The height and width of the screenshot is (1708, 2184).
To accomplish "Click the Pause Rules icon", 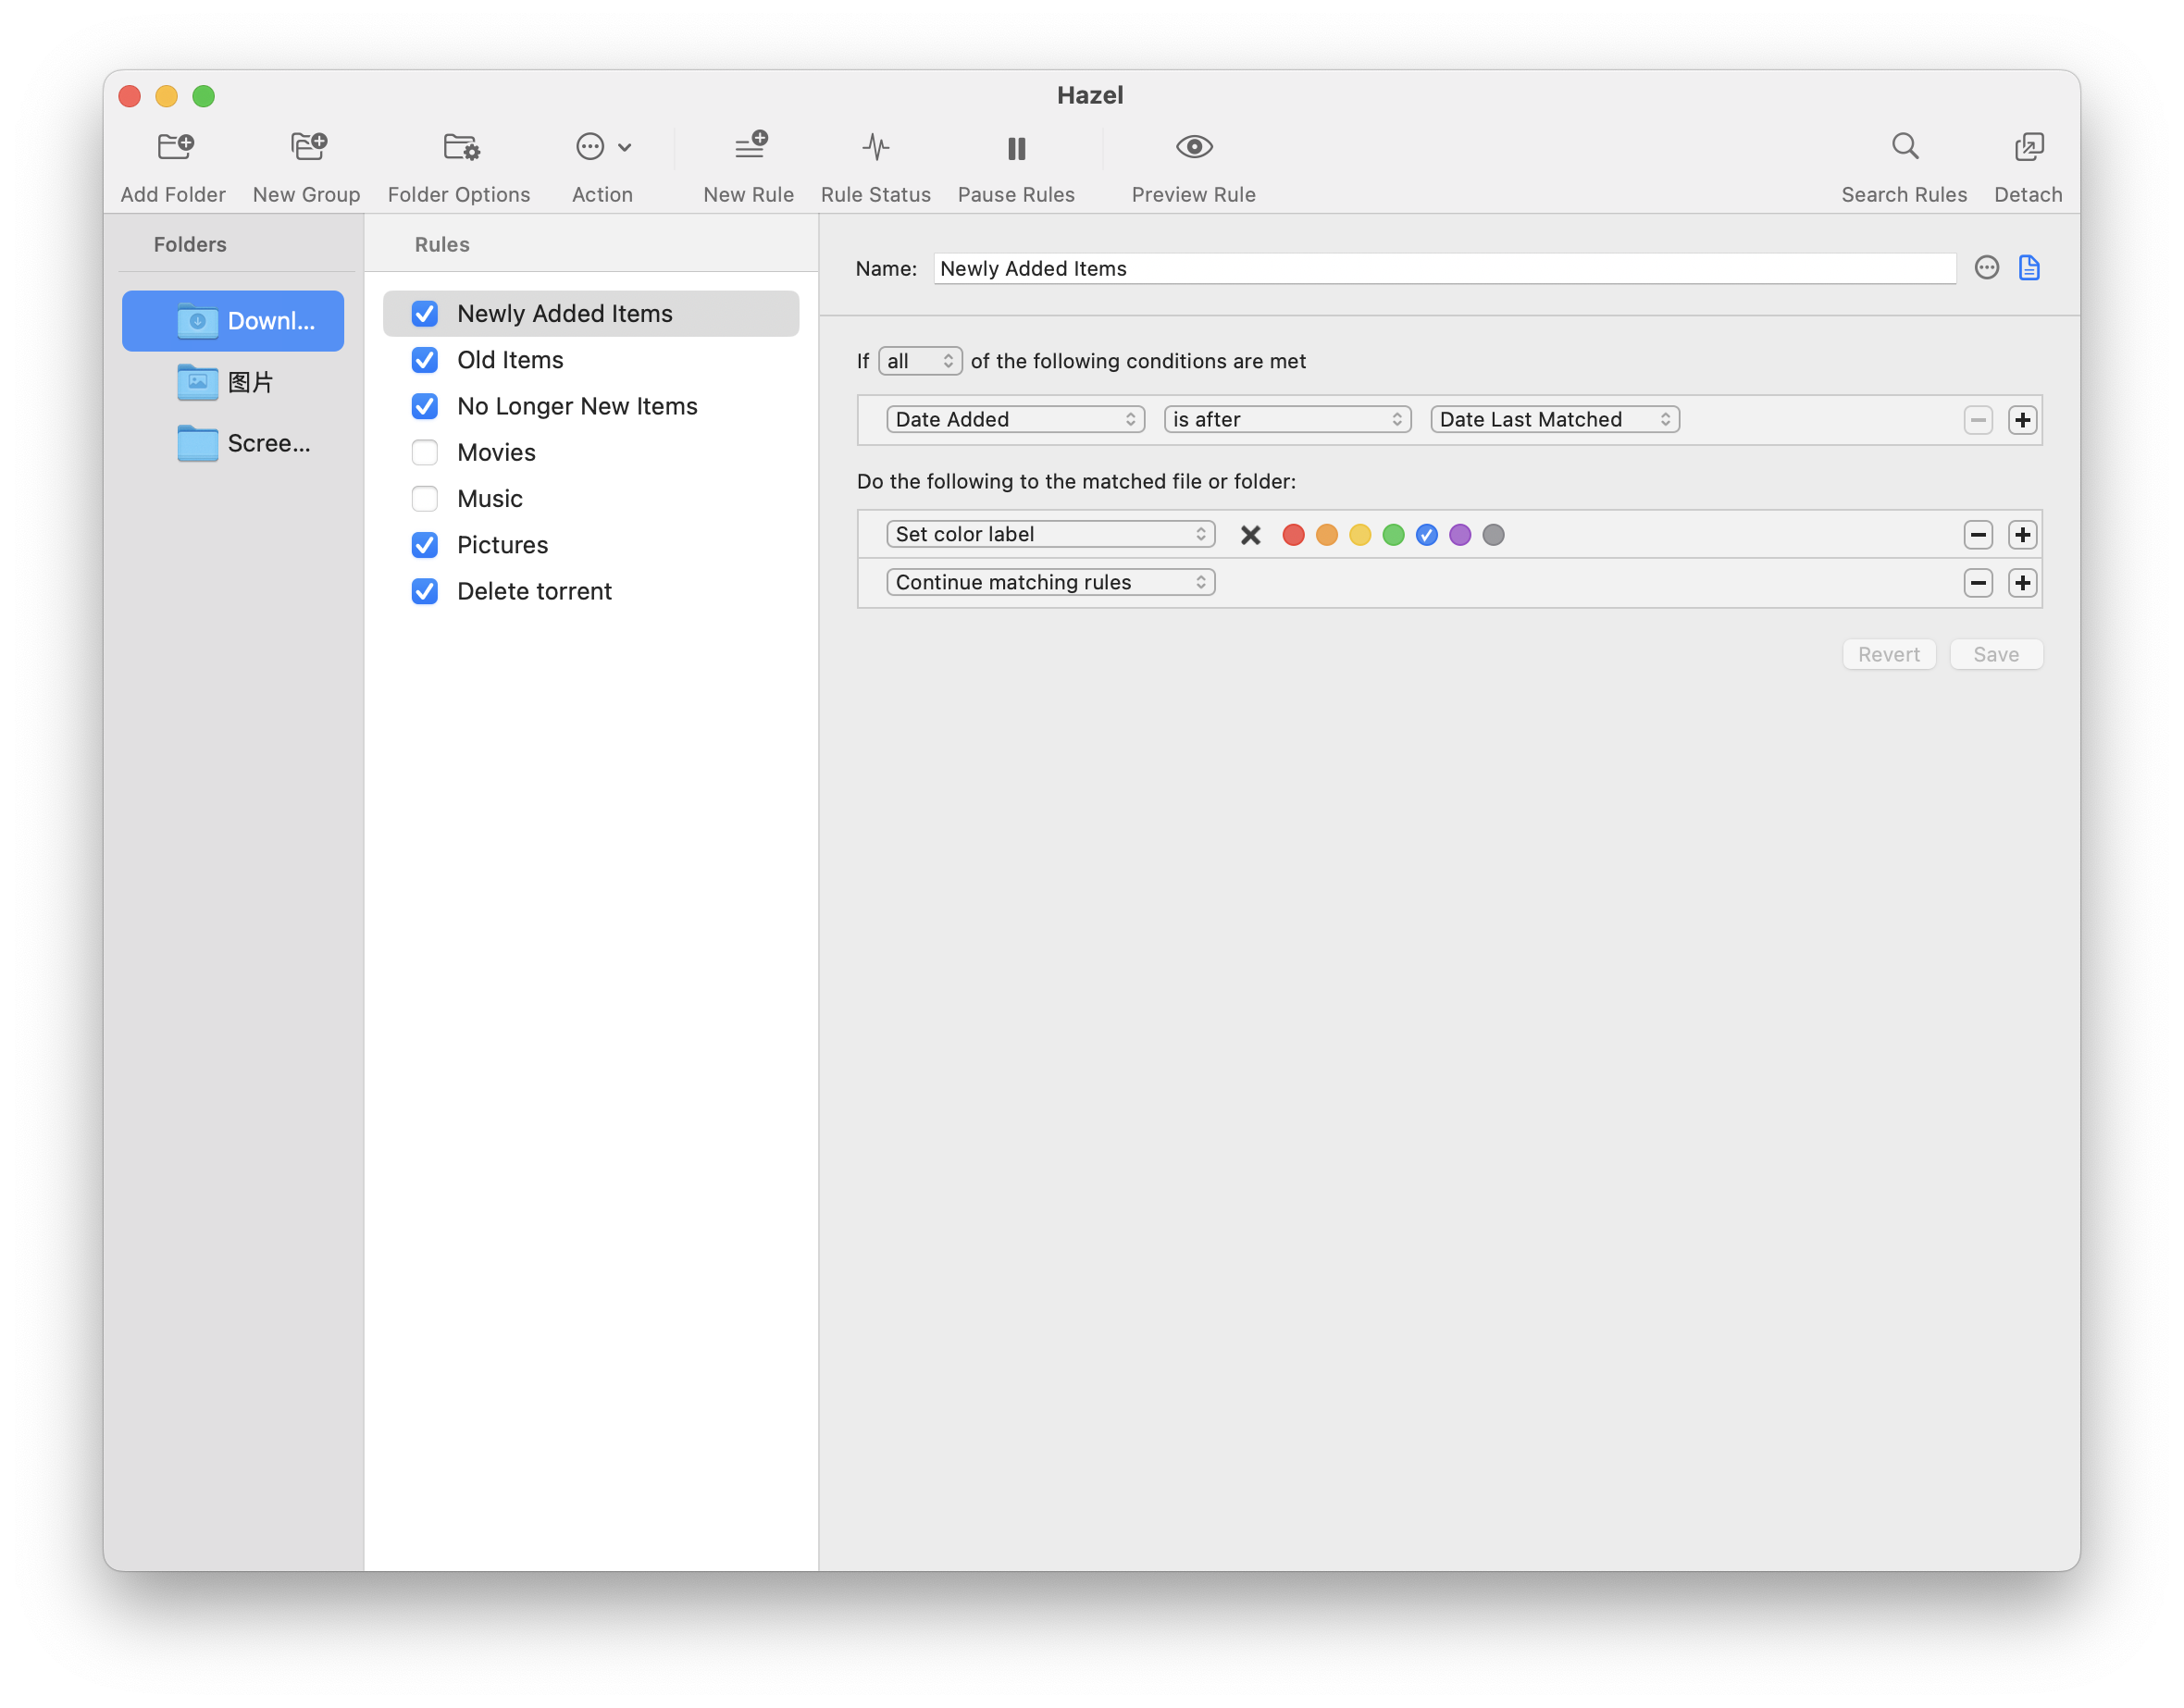I will click(1016, 147).
